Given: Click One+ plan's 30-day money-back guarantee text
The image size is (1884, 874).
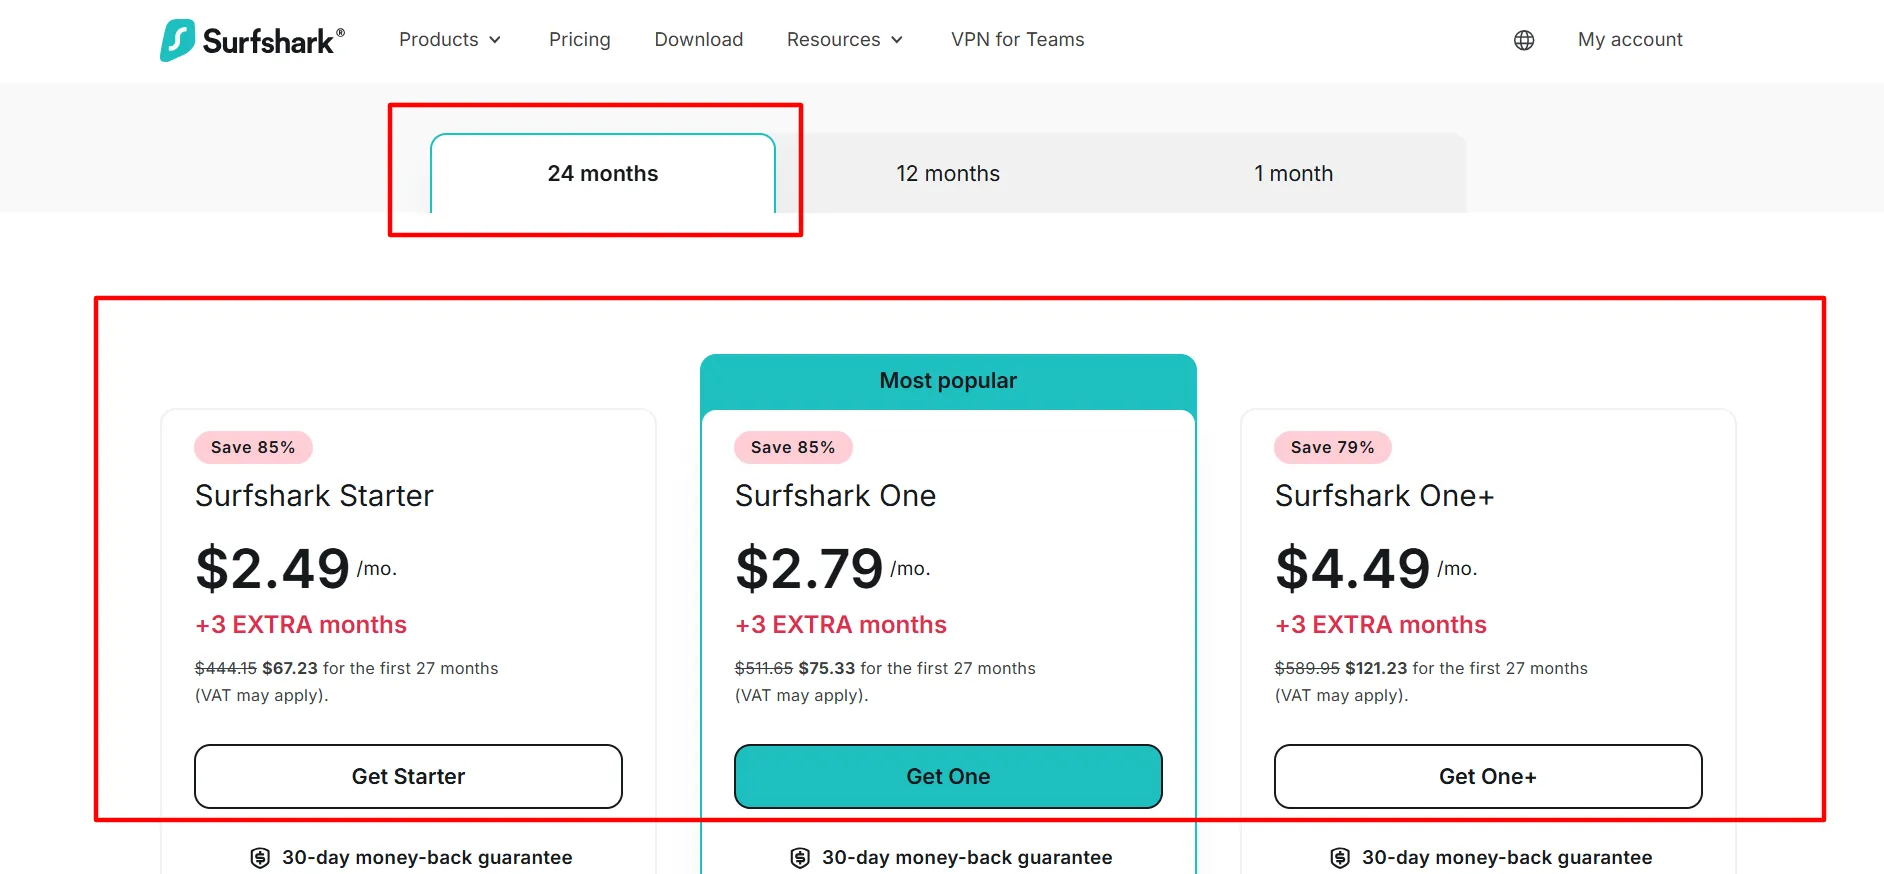Looking at the screenshot, I should tap(1507, 858).
